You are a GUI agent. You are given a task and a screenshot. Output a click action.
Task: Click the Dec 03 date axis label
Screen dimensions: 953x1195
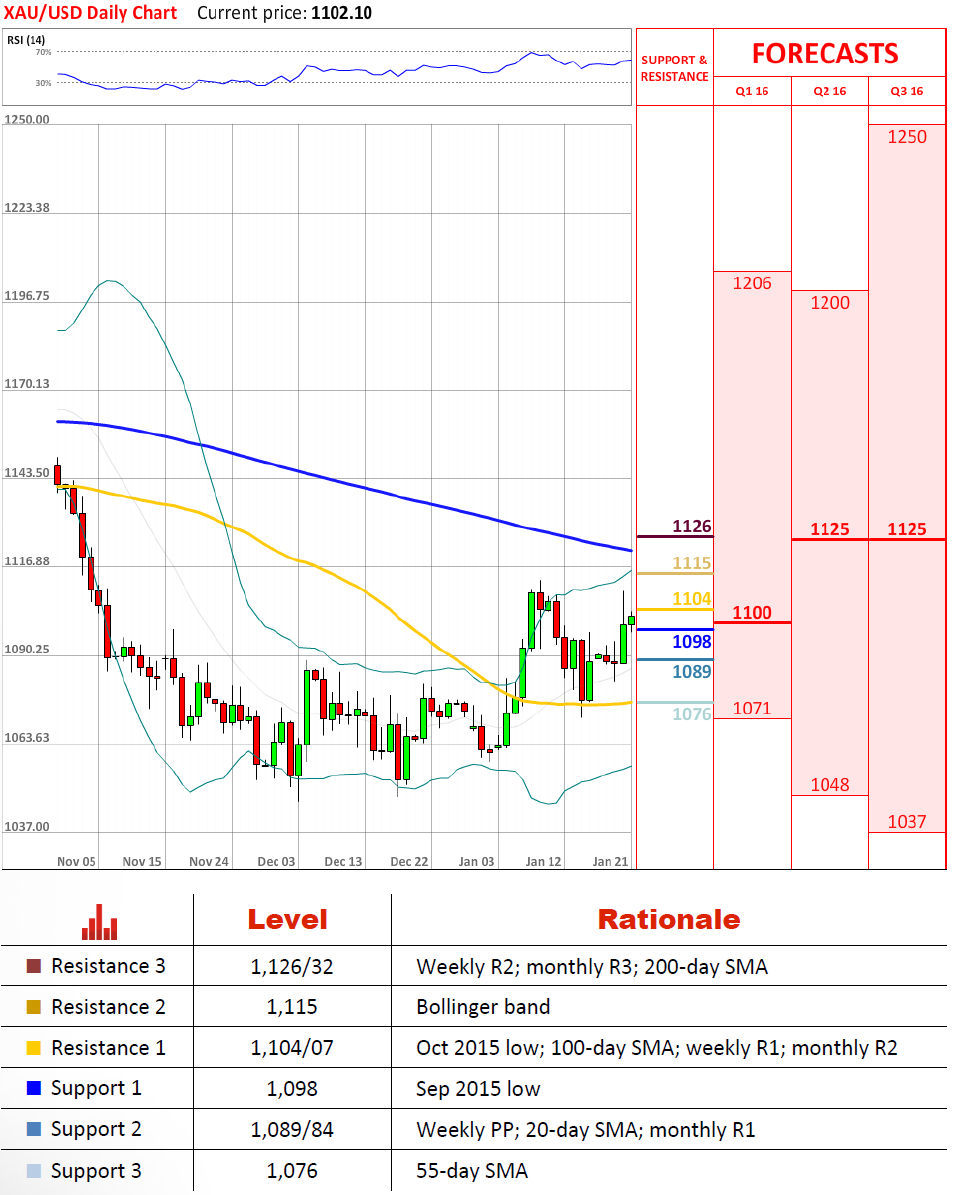[276, 861]
